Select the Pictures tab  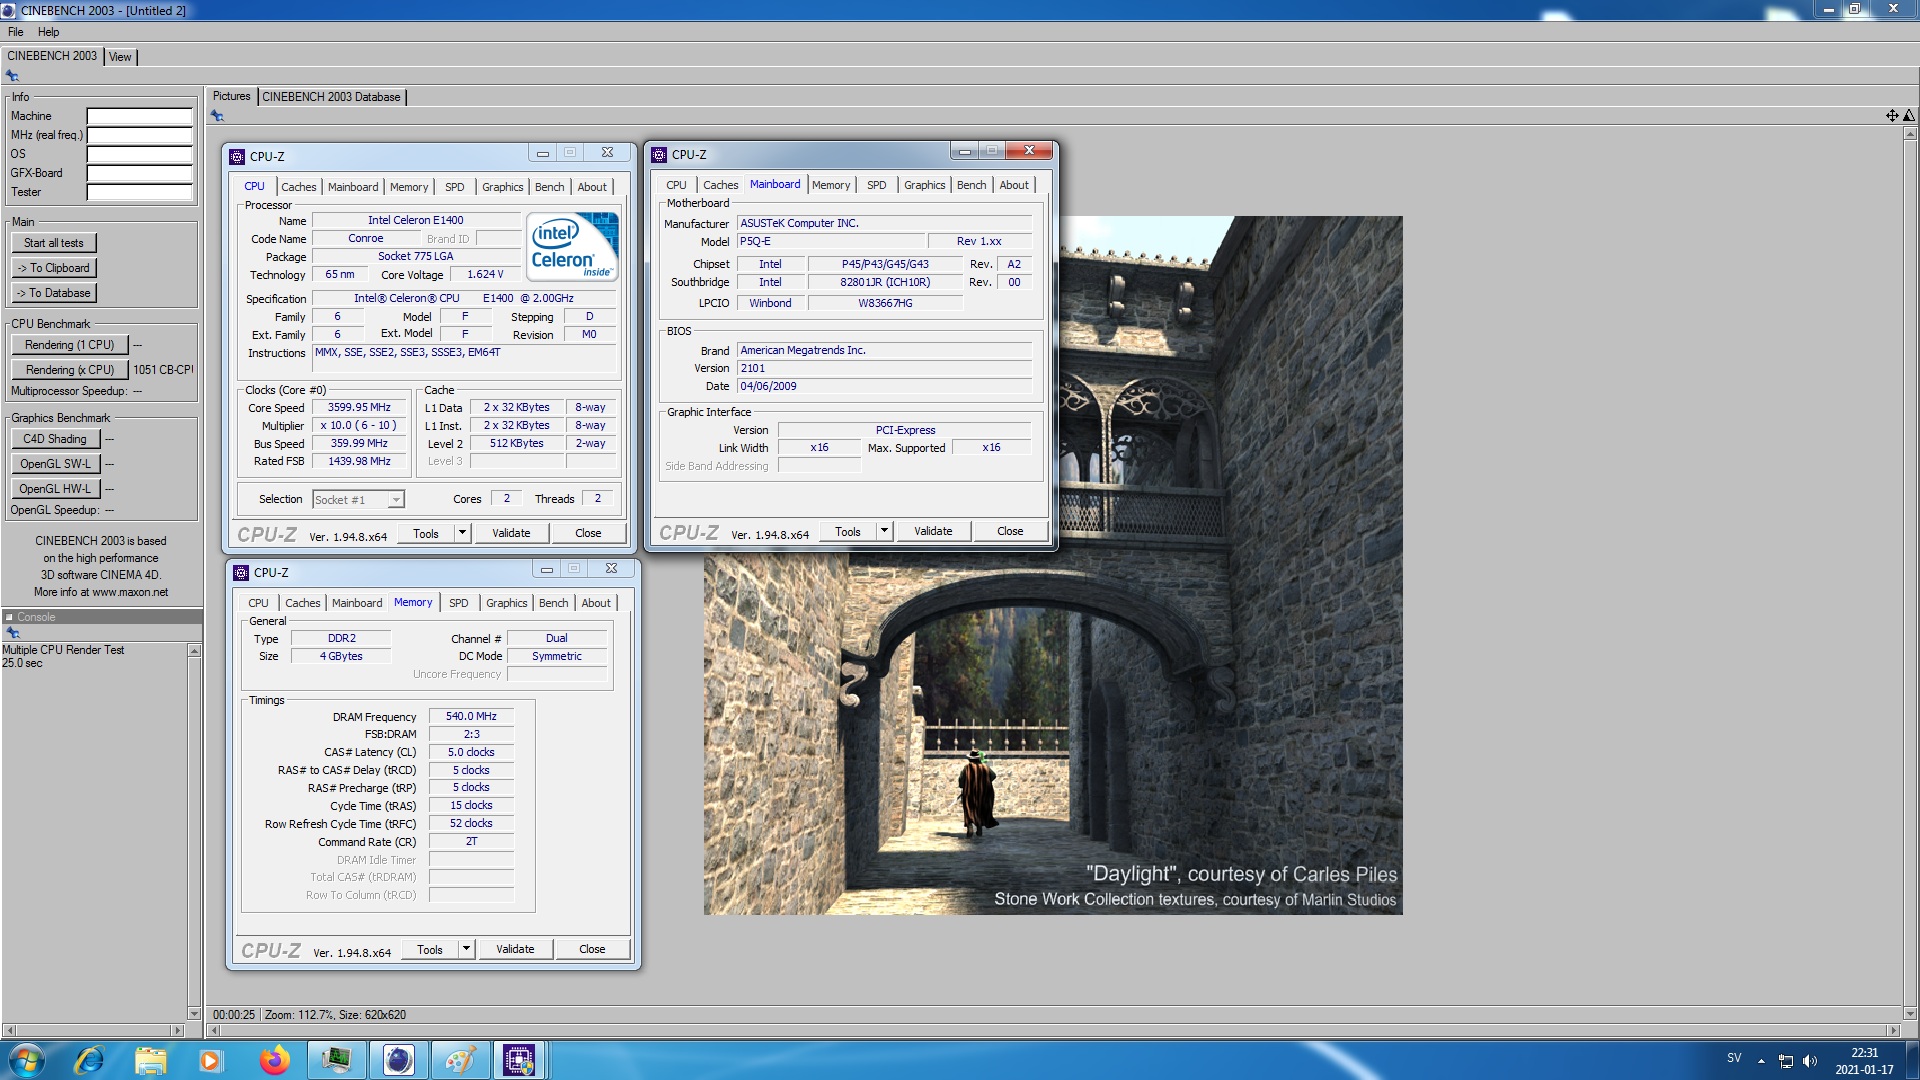pos(231,96)
